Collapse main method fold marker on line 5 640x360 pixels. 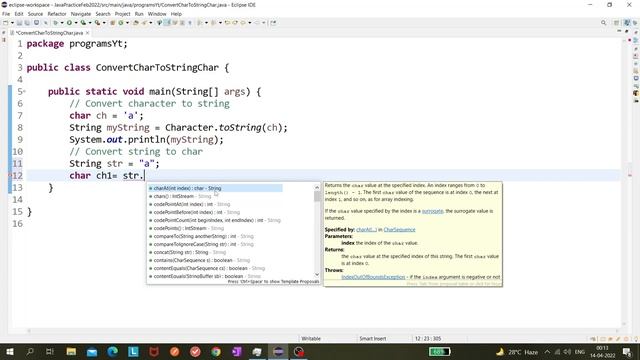pos(24,91)
